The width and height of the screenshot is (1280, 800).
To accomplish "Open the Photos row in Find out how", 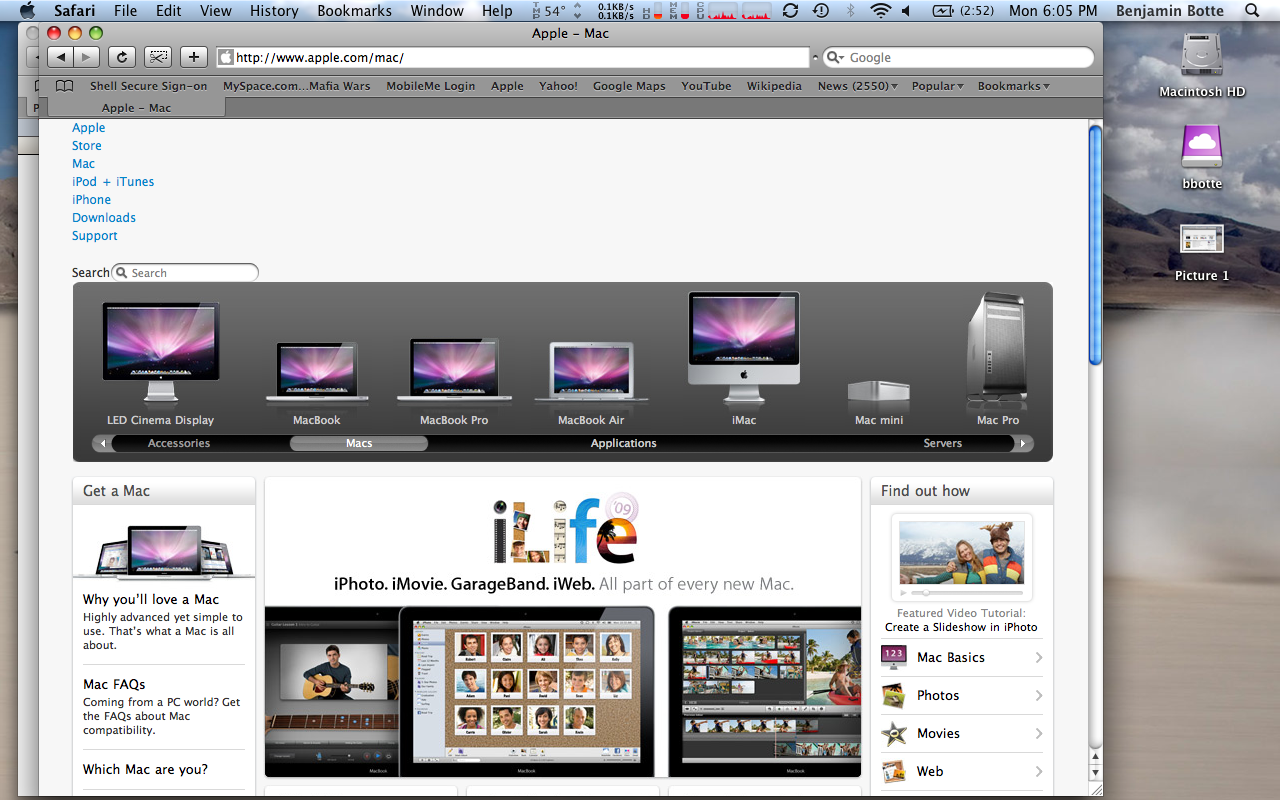I will [961, 695].
